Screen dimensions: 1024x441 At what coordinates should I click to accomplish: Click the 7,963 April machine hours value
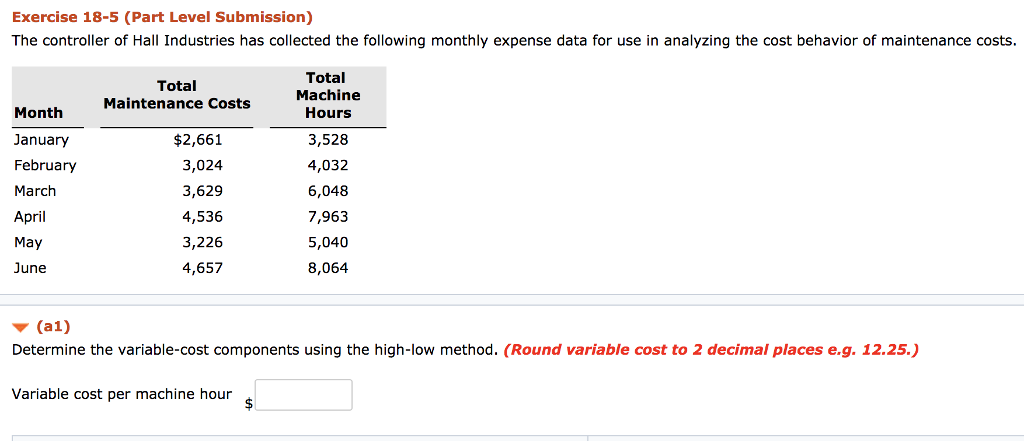click(x=328, y=217)
